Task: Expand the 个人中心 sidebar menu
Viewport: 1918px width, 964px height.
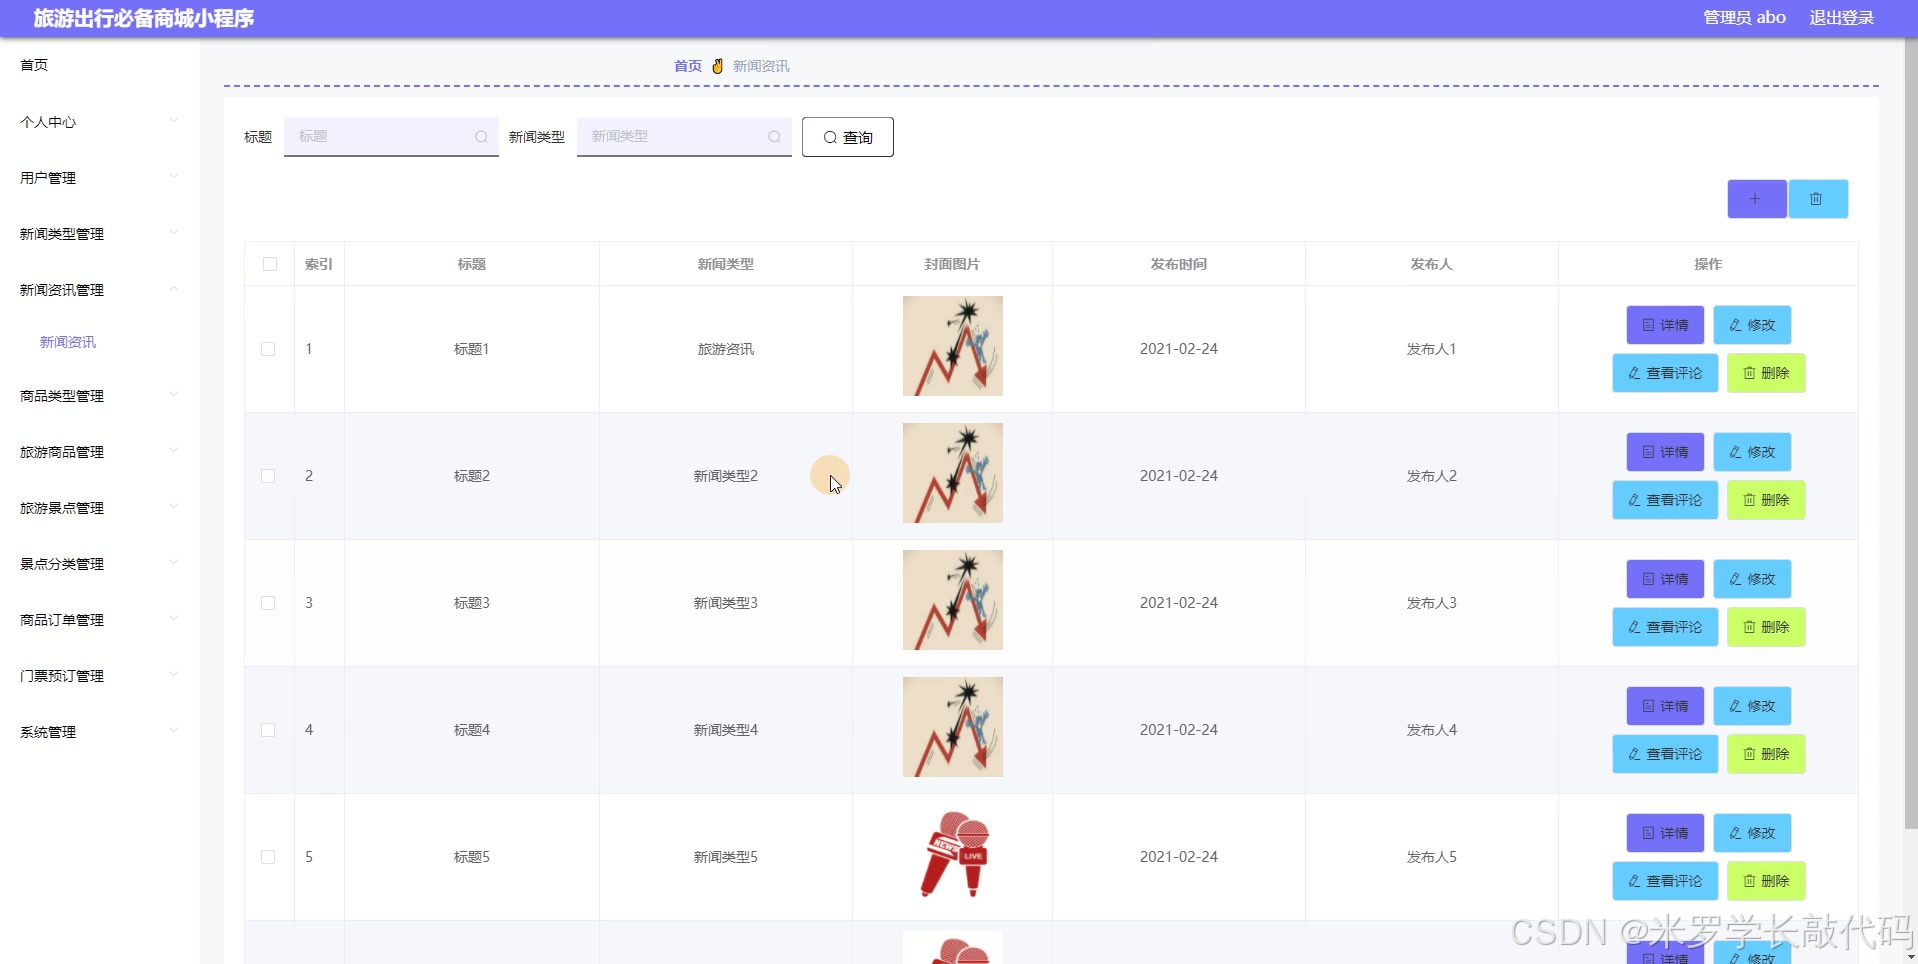Action: tap(100, 122)
